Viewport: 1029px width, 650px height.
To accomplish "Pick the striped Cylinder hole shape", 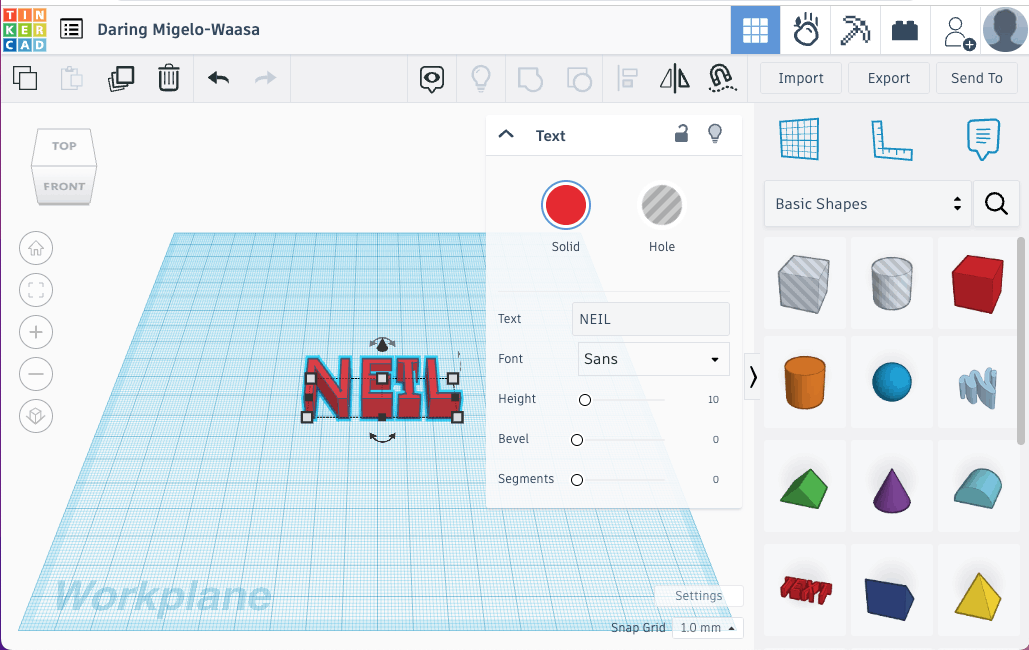I will point(891,283).
